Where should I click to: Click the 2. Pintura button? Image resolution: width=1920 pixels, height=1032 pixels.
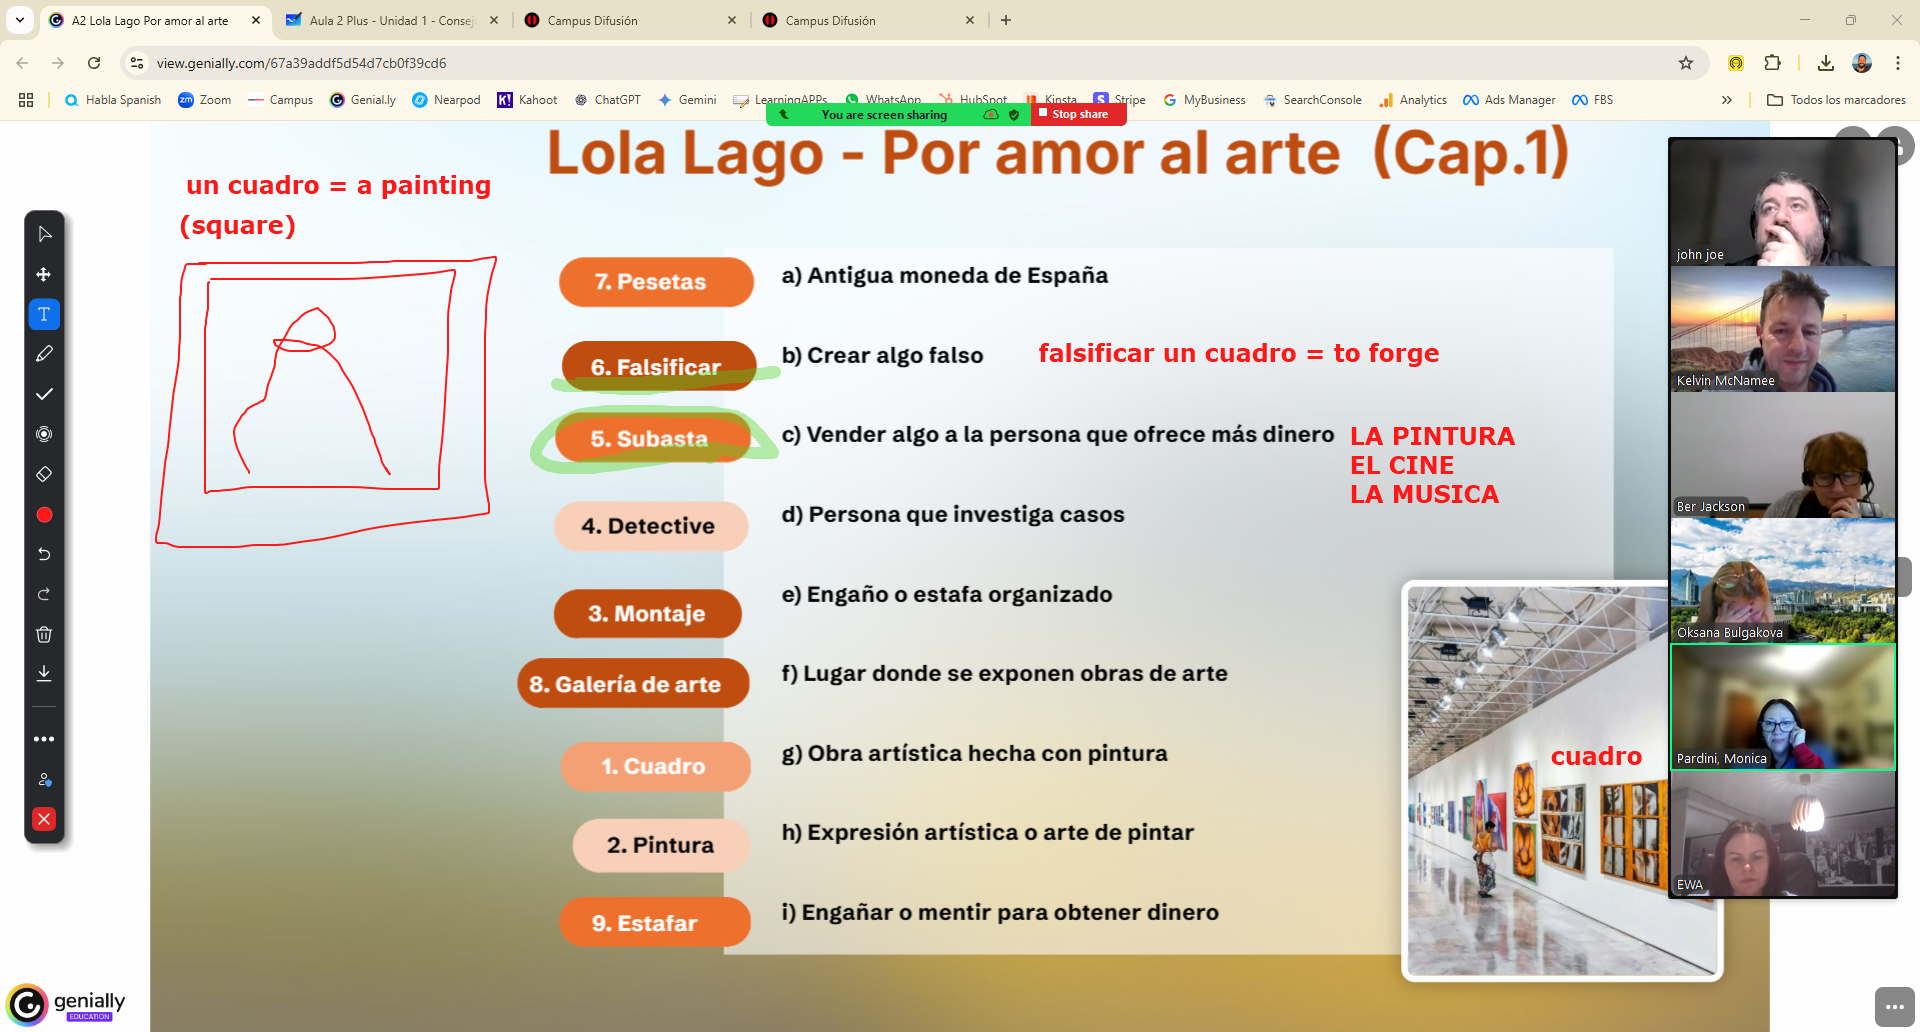pos(661,845)
